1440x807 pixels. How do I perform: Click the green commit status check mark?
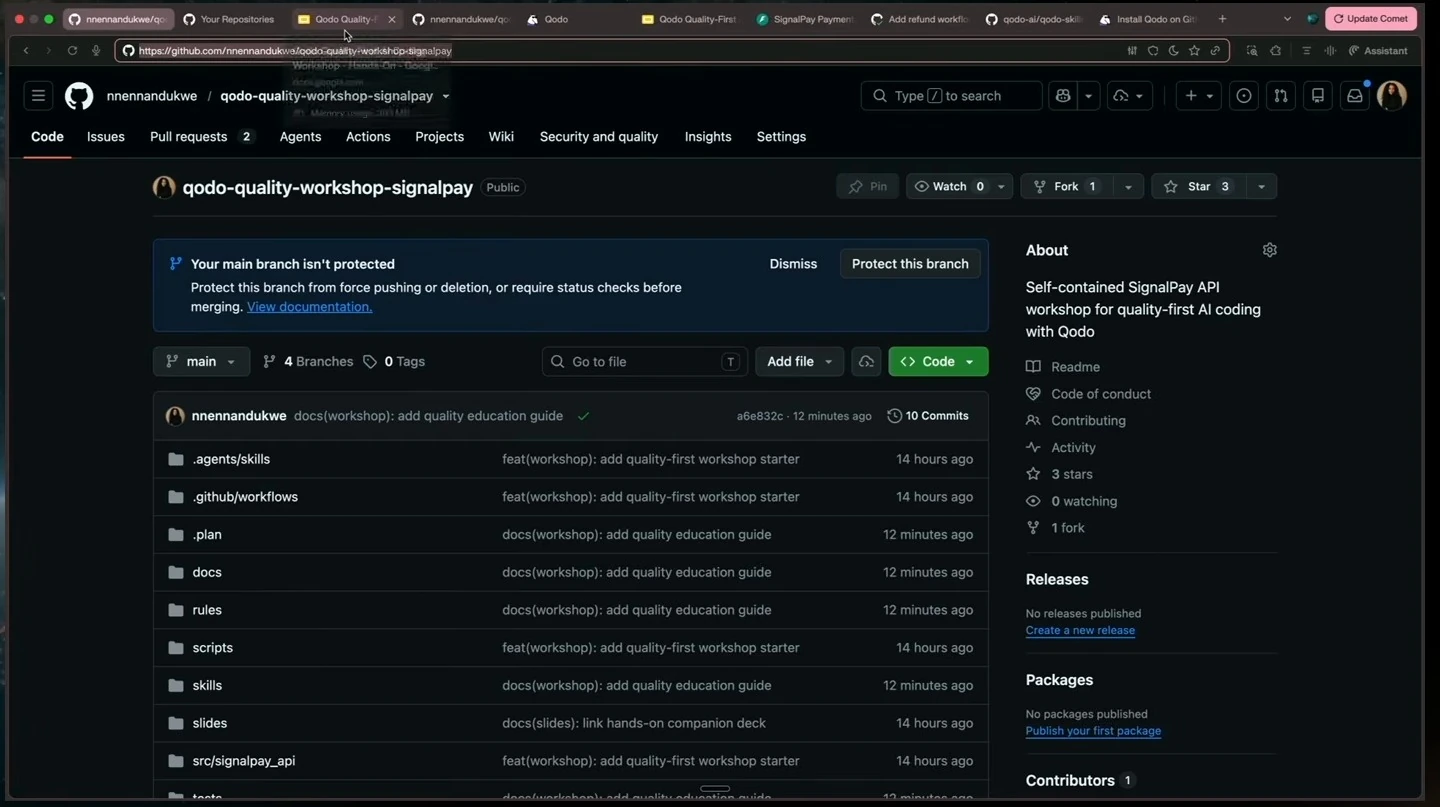pyautogui.click(x=583, y=416)
